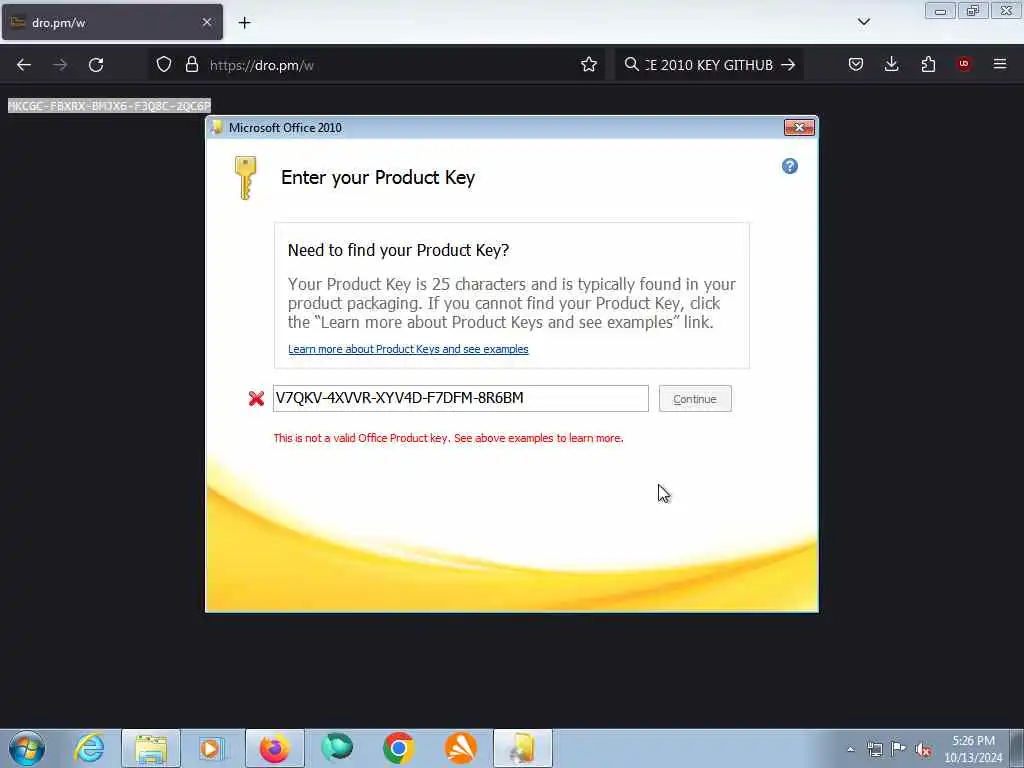Open Action Center flag icon
The width and height of the screenshot is (1024, 768).
pos(899,749)
